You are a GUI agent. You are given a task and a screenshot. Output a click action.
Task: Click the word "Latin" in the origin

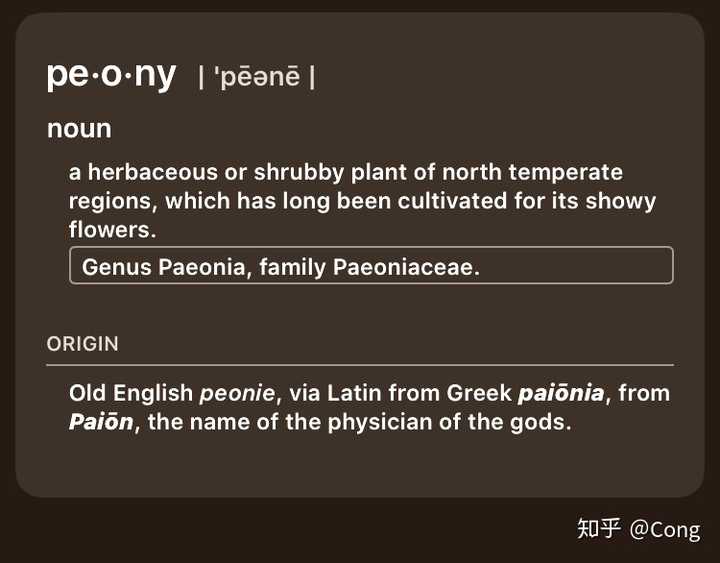click(x=352, y=393)
